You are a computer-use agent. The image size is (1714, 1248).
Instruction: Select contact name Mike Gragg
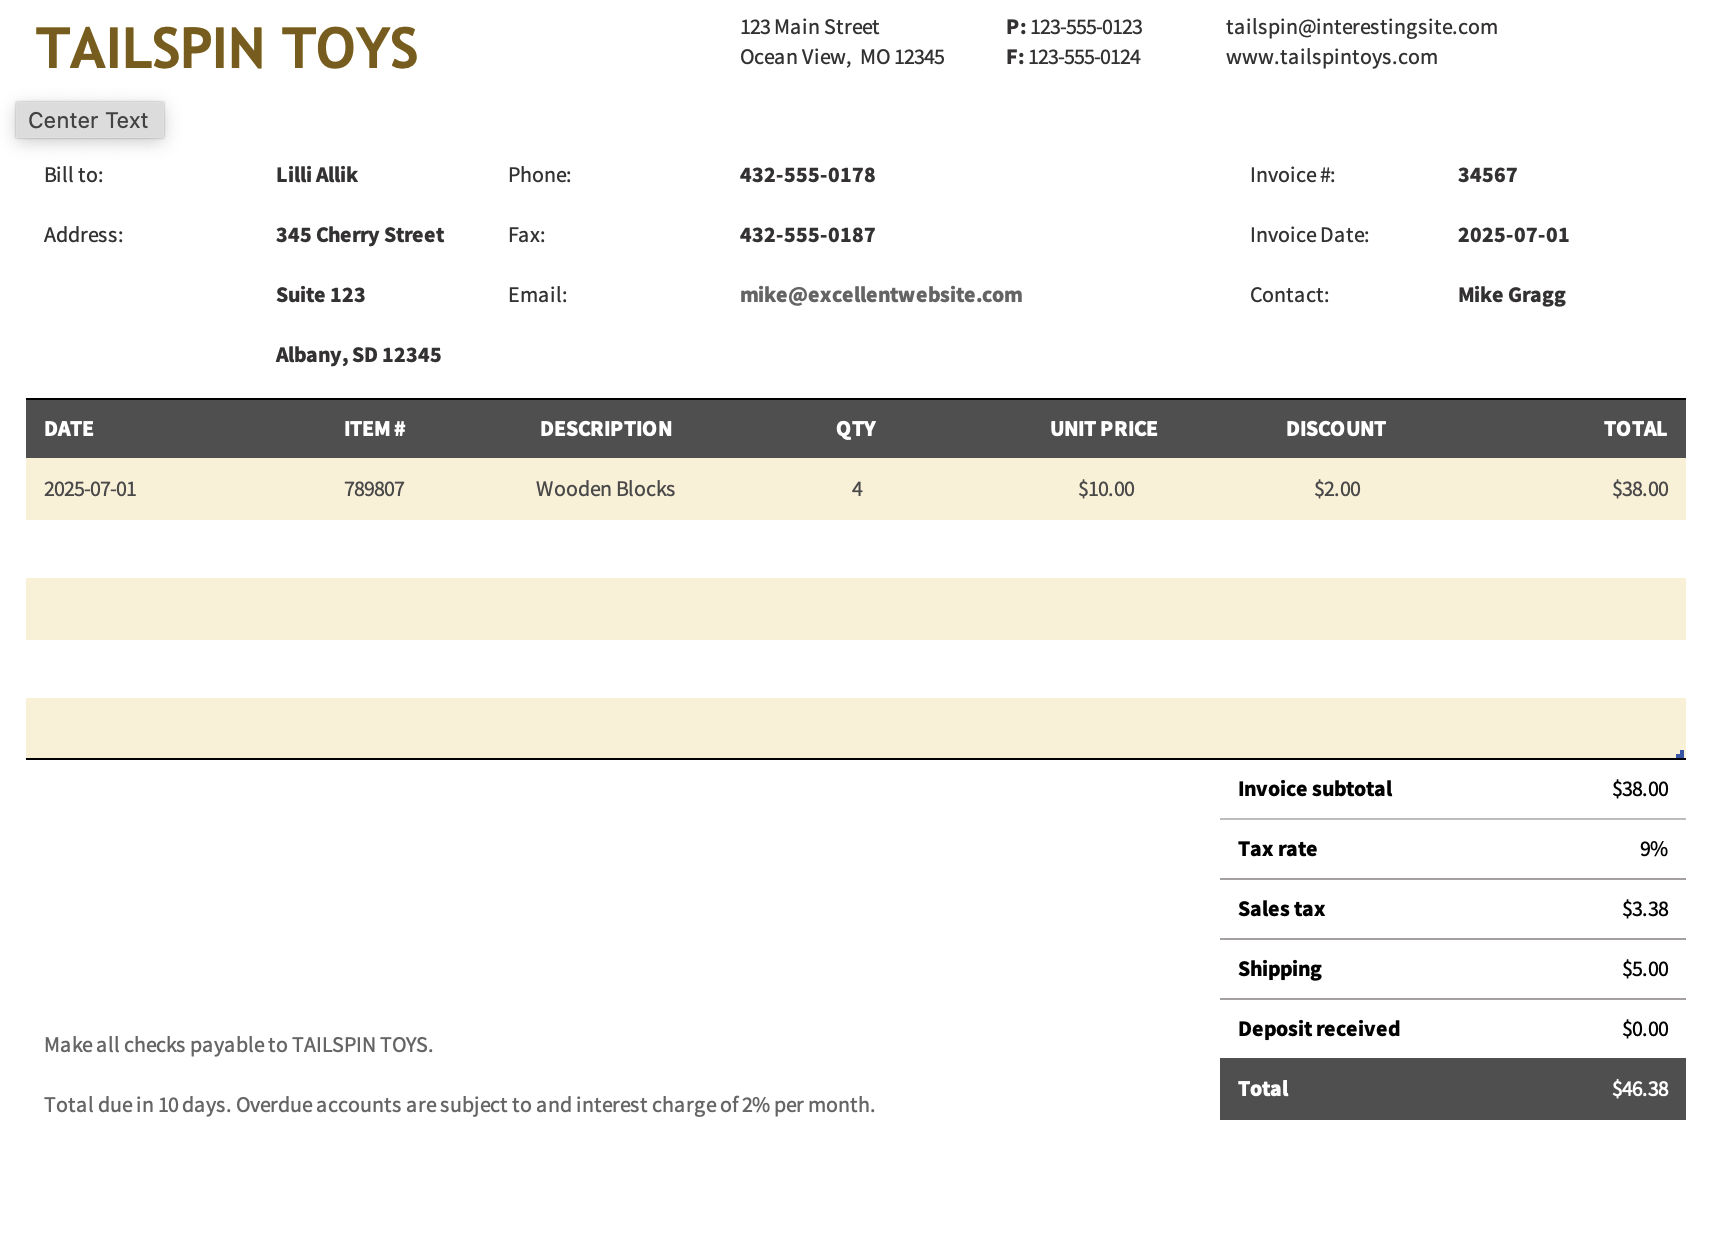(1511, 295)
